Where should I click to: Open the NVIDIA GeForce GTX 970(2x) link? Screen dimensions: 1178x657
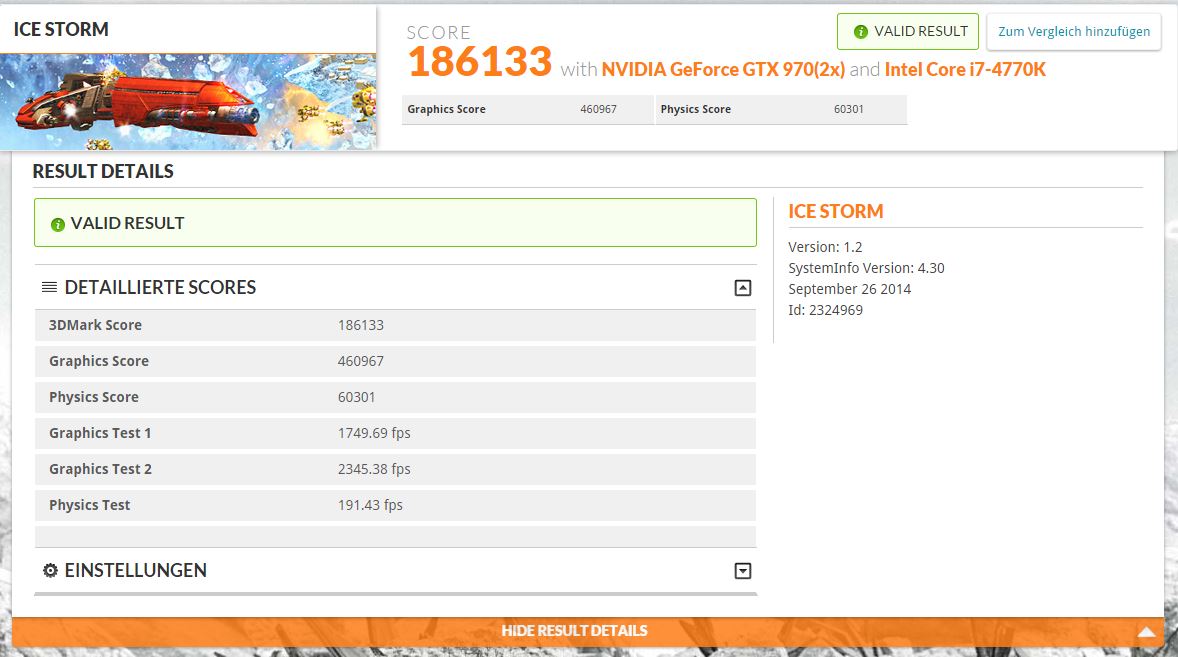[x=723, y=70]
